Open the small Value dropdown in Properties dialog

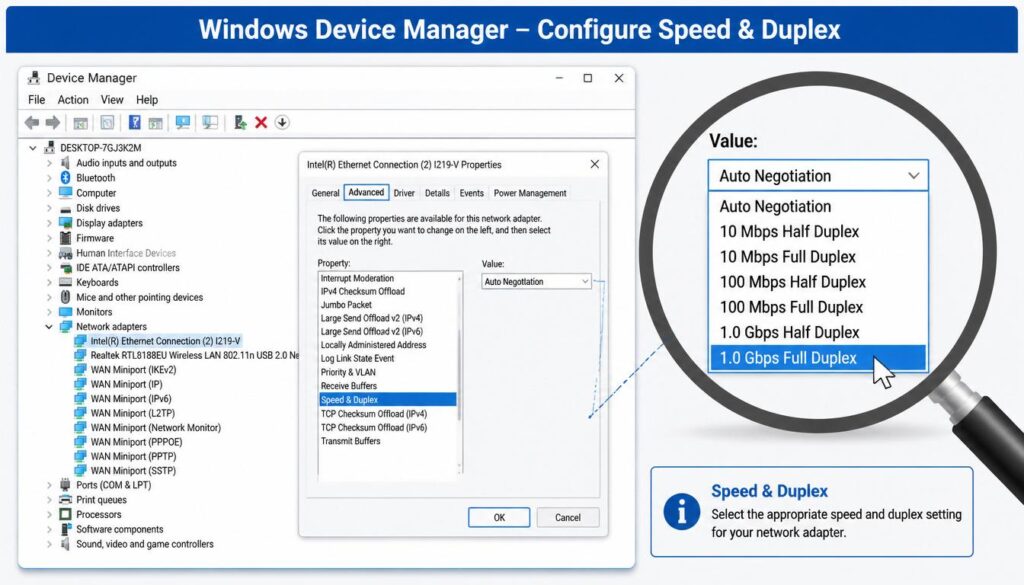[536, 281]
